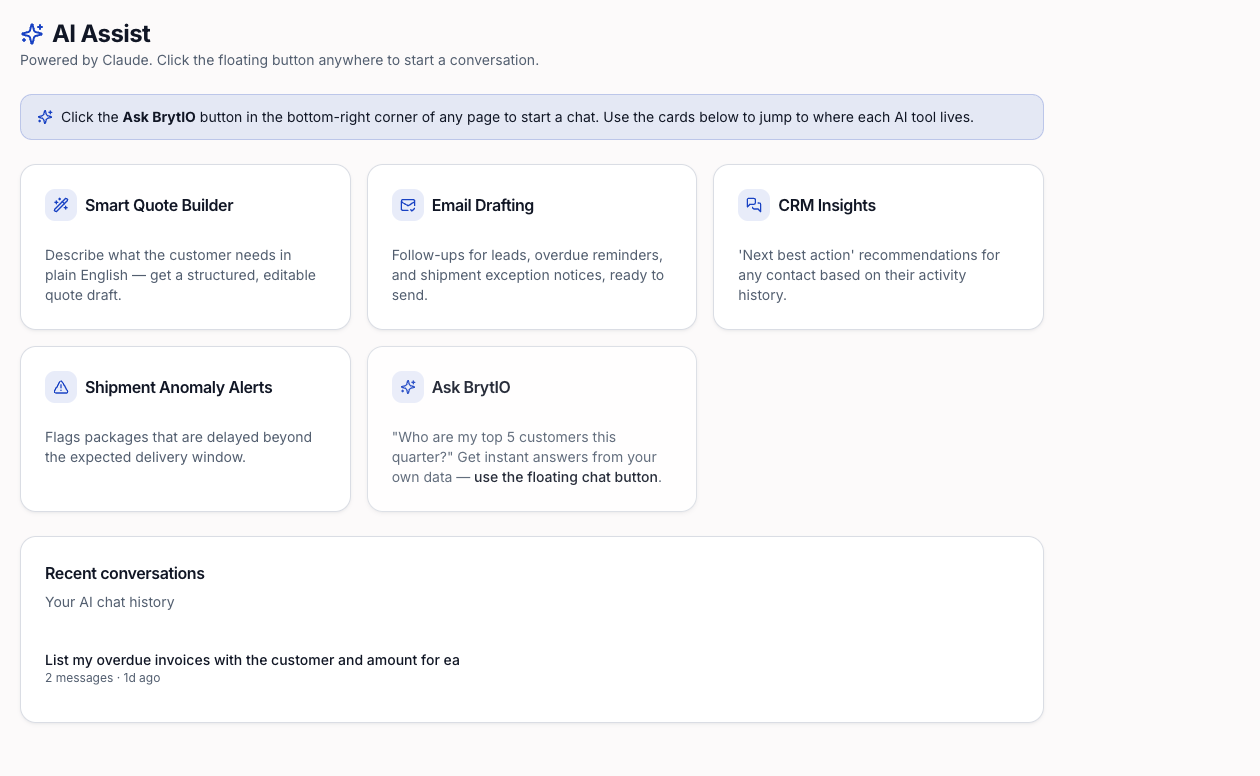Screen dimensions: 1260x776
Task: Click the 'Recent conversations' heading
Action: click(125, 573)
